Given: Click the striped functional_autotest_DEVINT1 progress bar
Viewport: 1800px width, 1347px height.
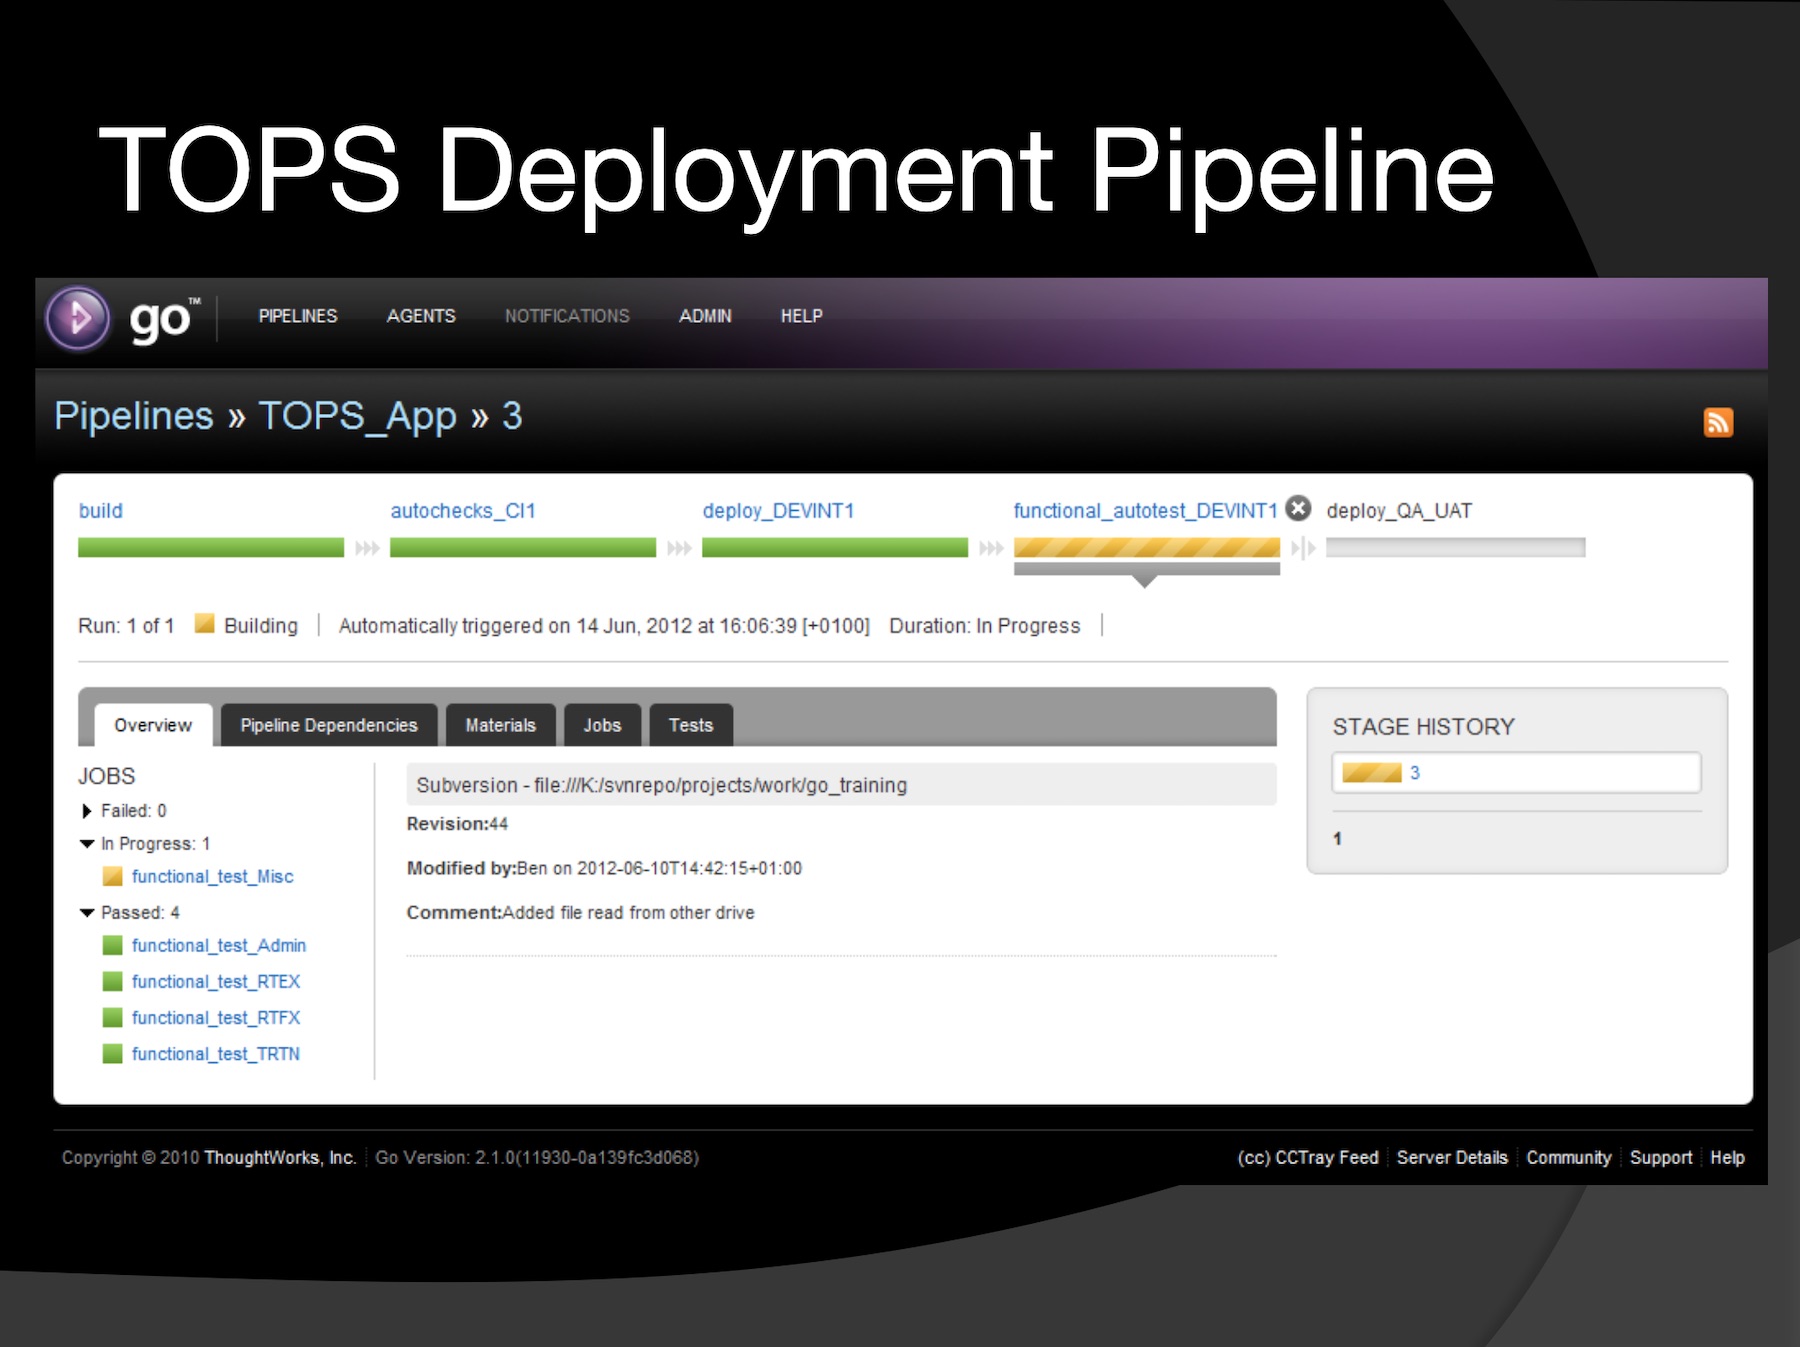Looking at the screenshot, I should (x=1147, y=548).
